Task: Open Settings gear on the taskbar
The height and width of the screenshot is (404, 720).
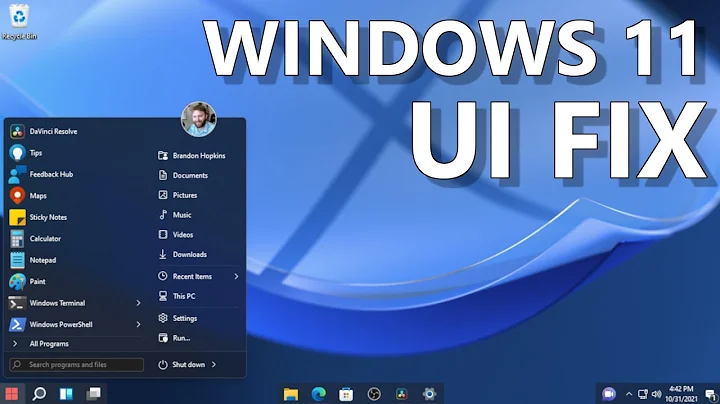Action: point(429,394)
